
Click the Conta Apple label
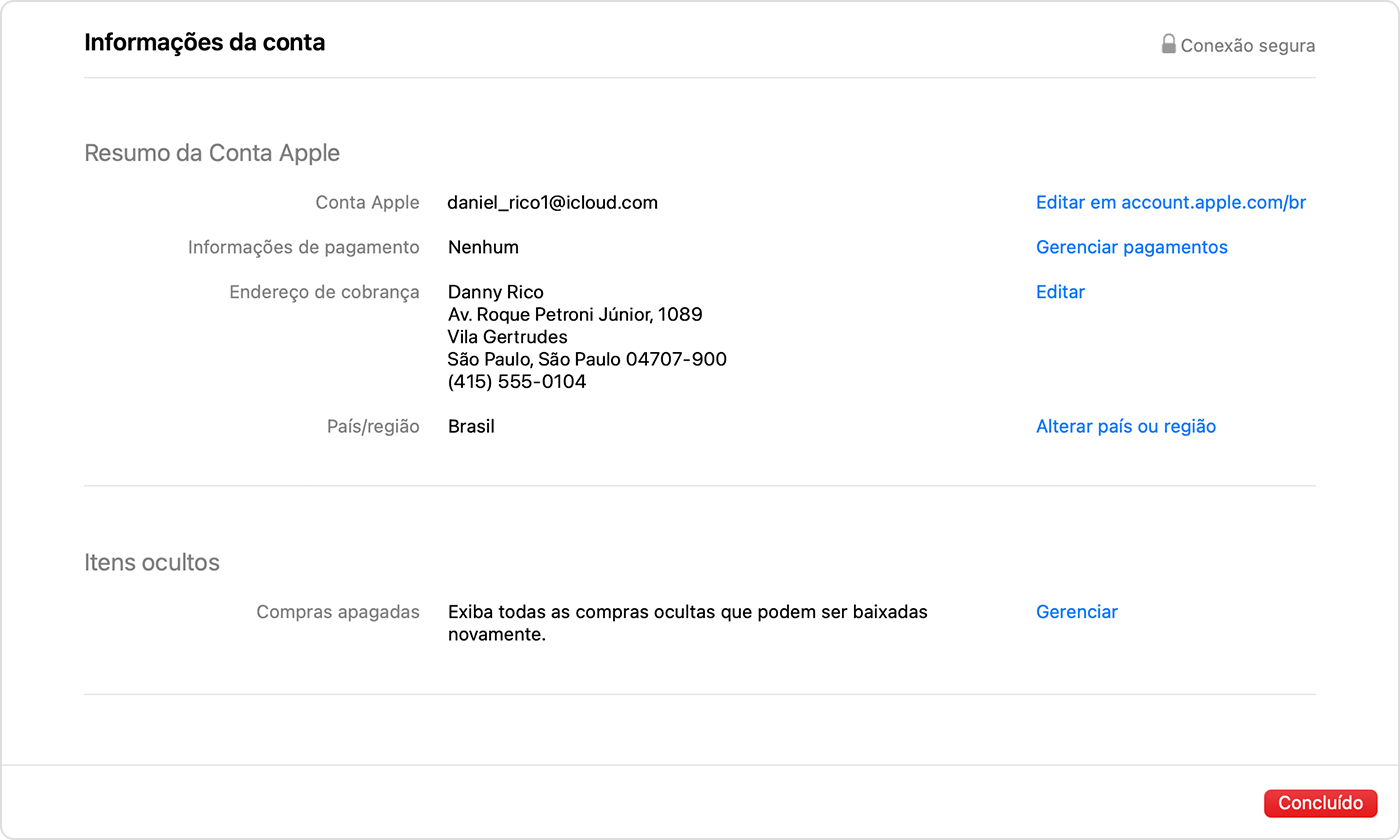point(367,202)
